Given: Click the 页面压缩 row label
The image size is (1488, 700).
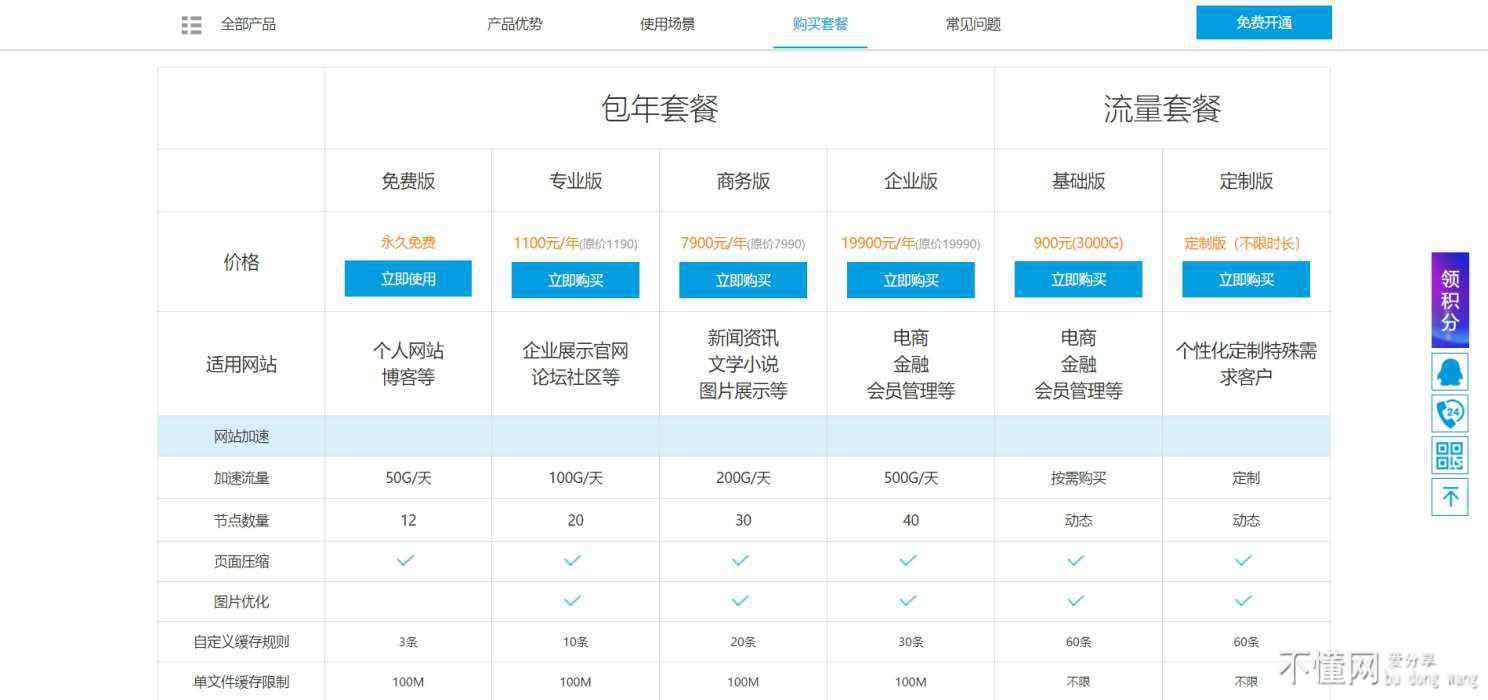Looking at the screenshot, I should [x=241, y=561].
